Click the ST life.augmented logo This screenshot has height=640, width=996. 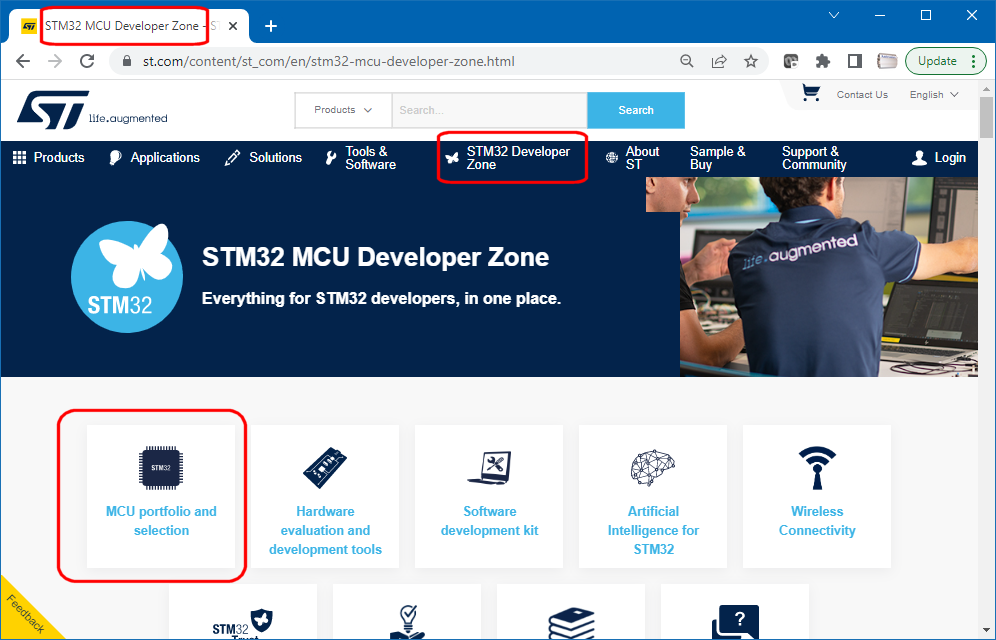tap(92, 110)
